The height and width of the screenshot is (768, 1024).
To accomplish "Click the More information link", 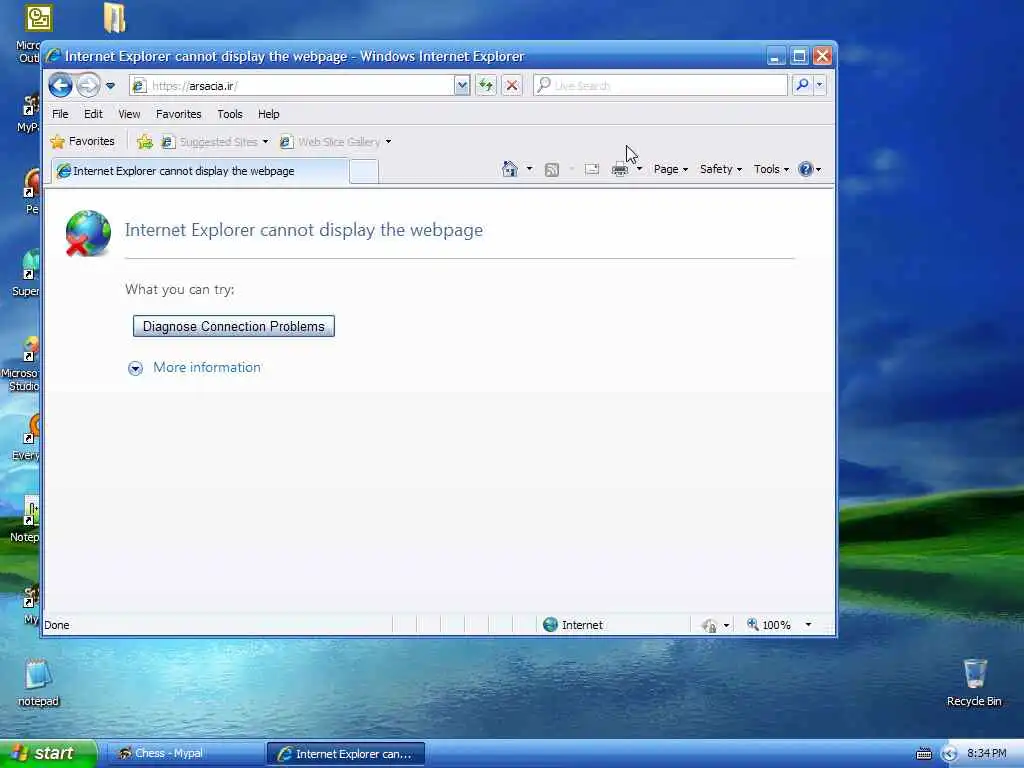I will (x=207, y=368).
